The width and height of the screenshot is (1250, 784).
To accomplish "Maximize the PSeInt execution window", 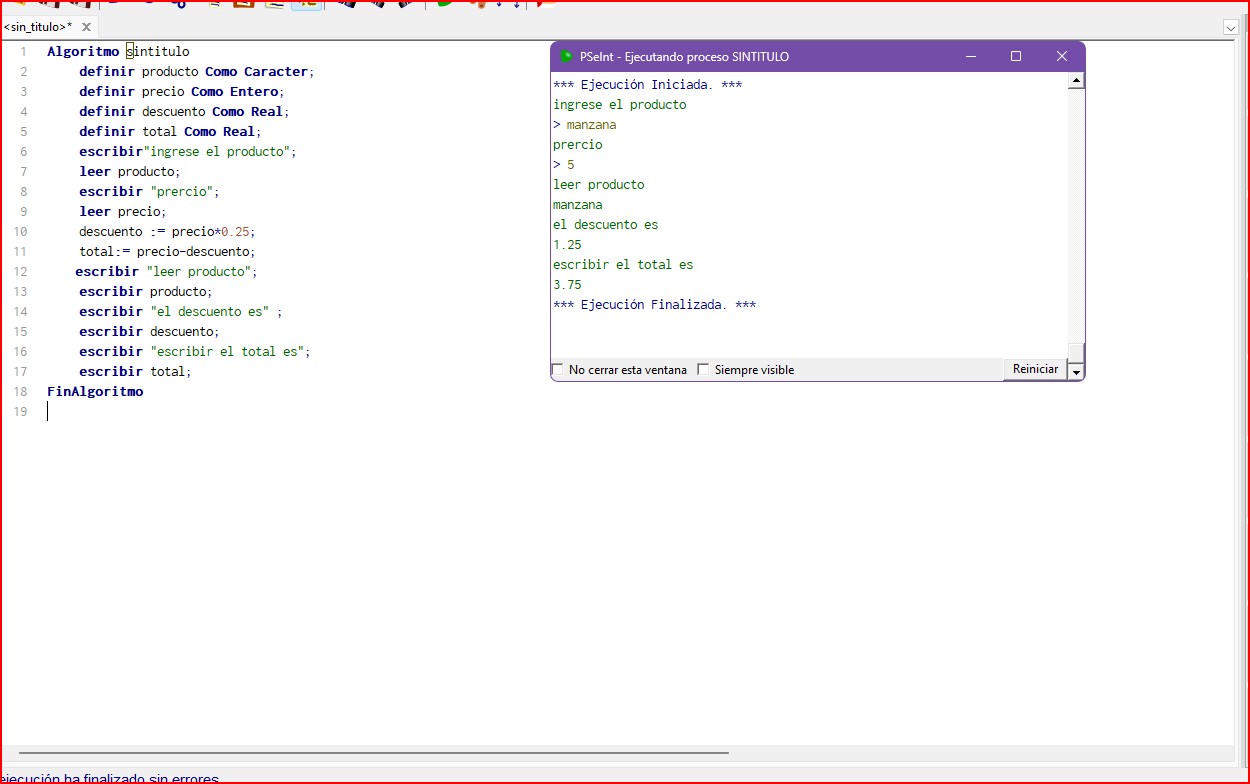I will (x=1016, y=57).
